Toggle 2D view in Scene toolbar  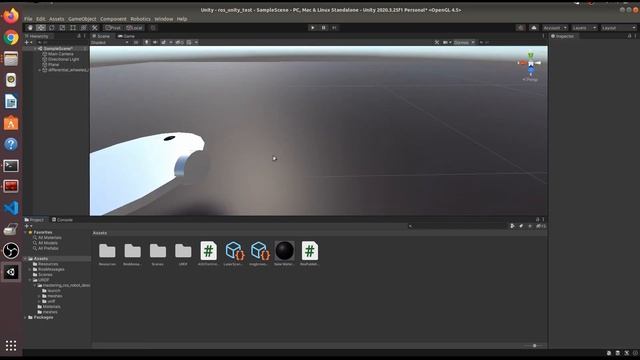(136, 42)
